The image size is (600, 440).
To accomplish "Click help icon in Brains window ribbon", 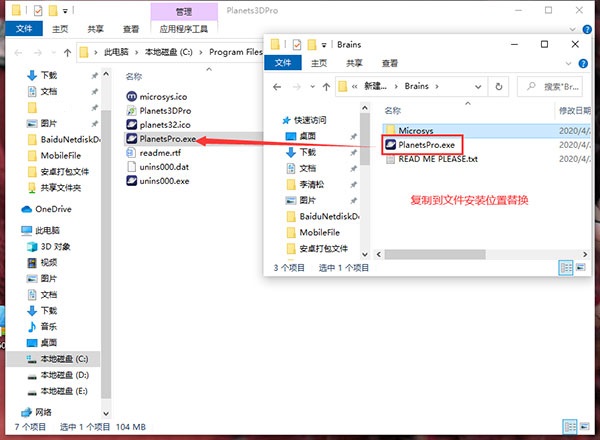I will pyautogui.click(x=583, y=64).
